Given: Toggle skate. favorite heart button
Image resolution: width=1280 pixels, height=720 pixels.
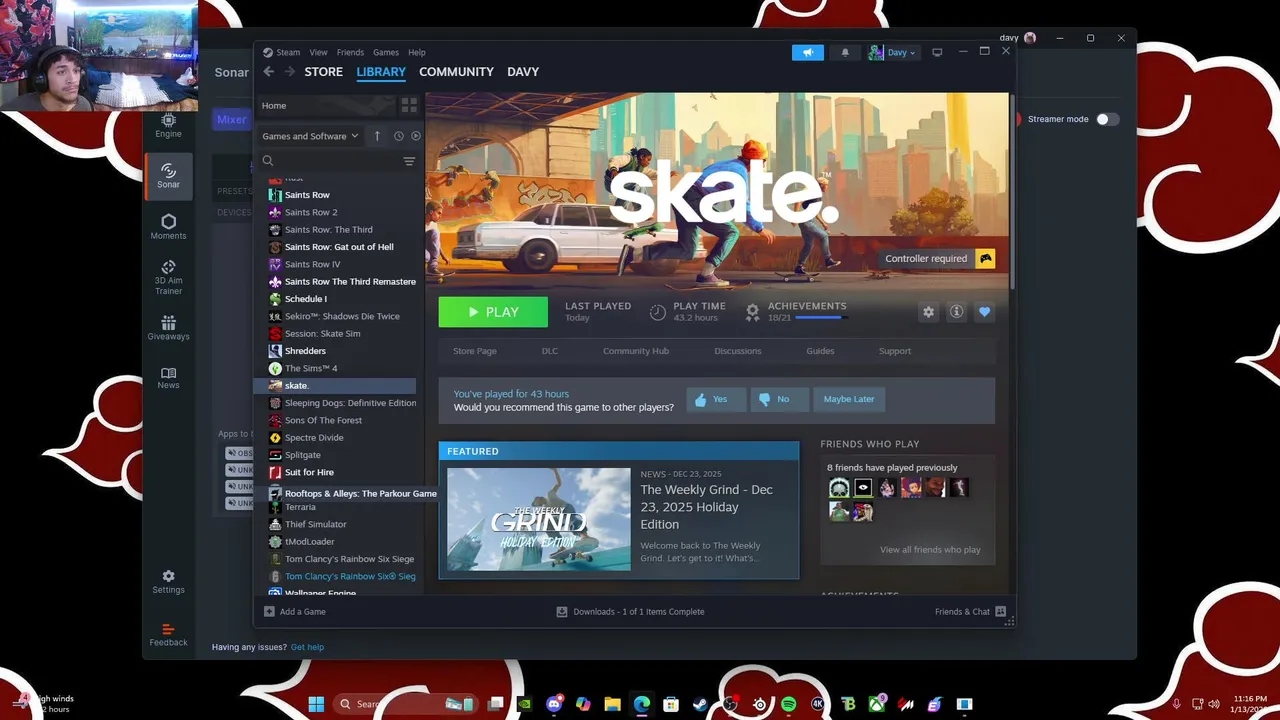Looking at the screenshot, I should tap(984, 312).
